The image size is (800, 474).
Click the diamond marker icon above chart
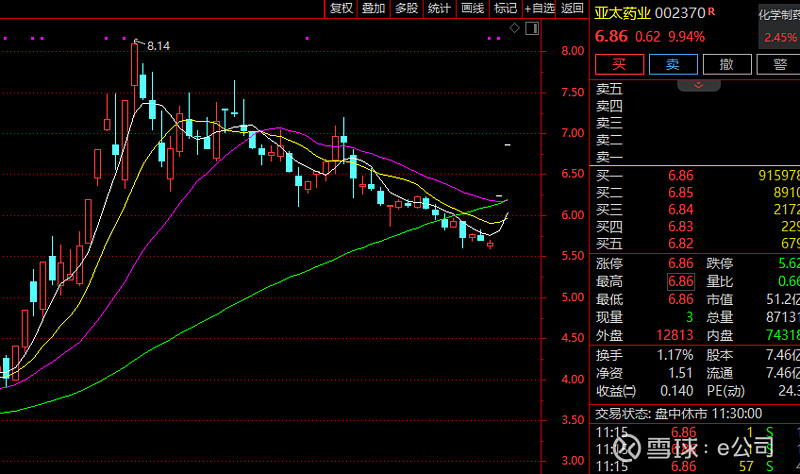(x=514, y=30)
